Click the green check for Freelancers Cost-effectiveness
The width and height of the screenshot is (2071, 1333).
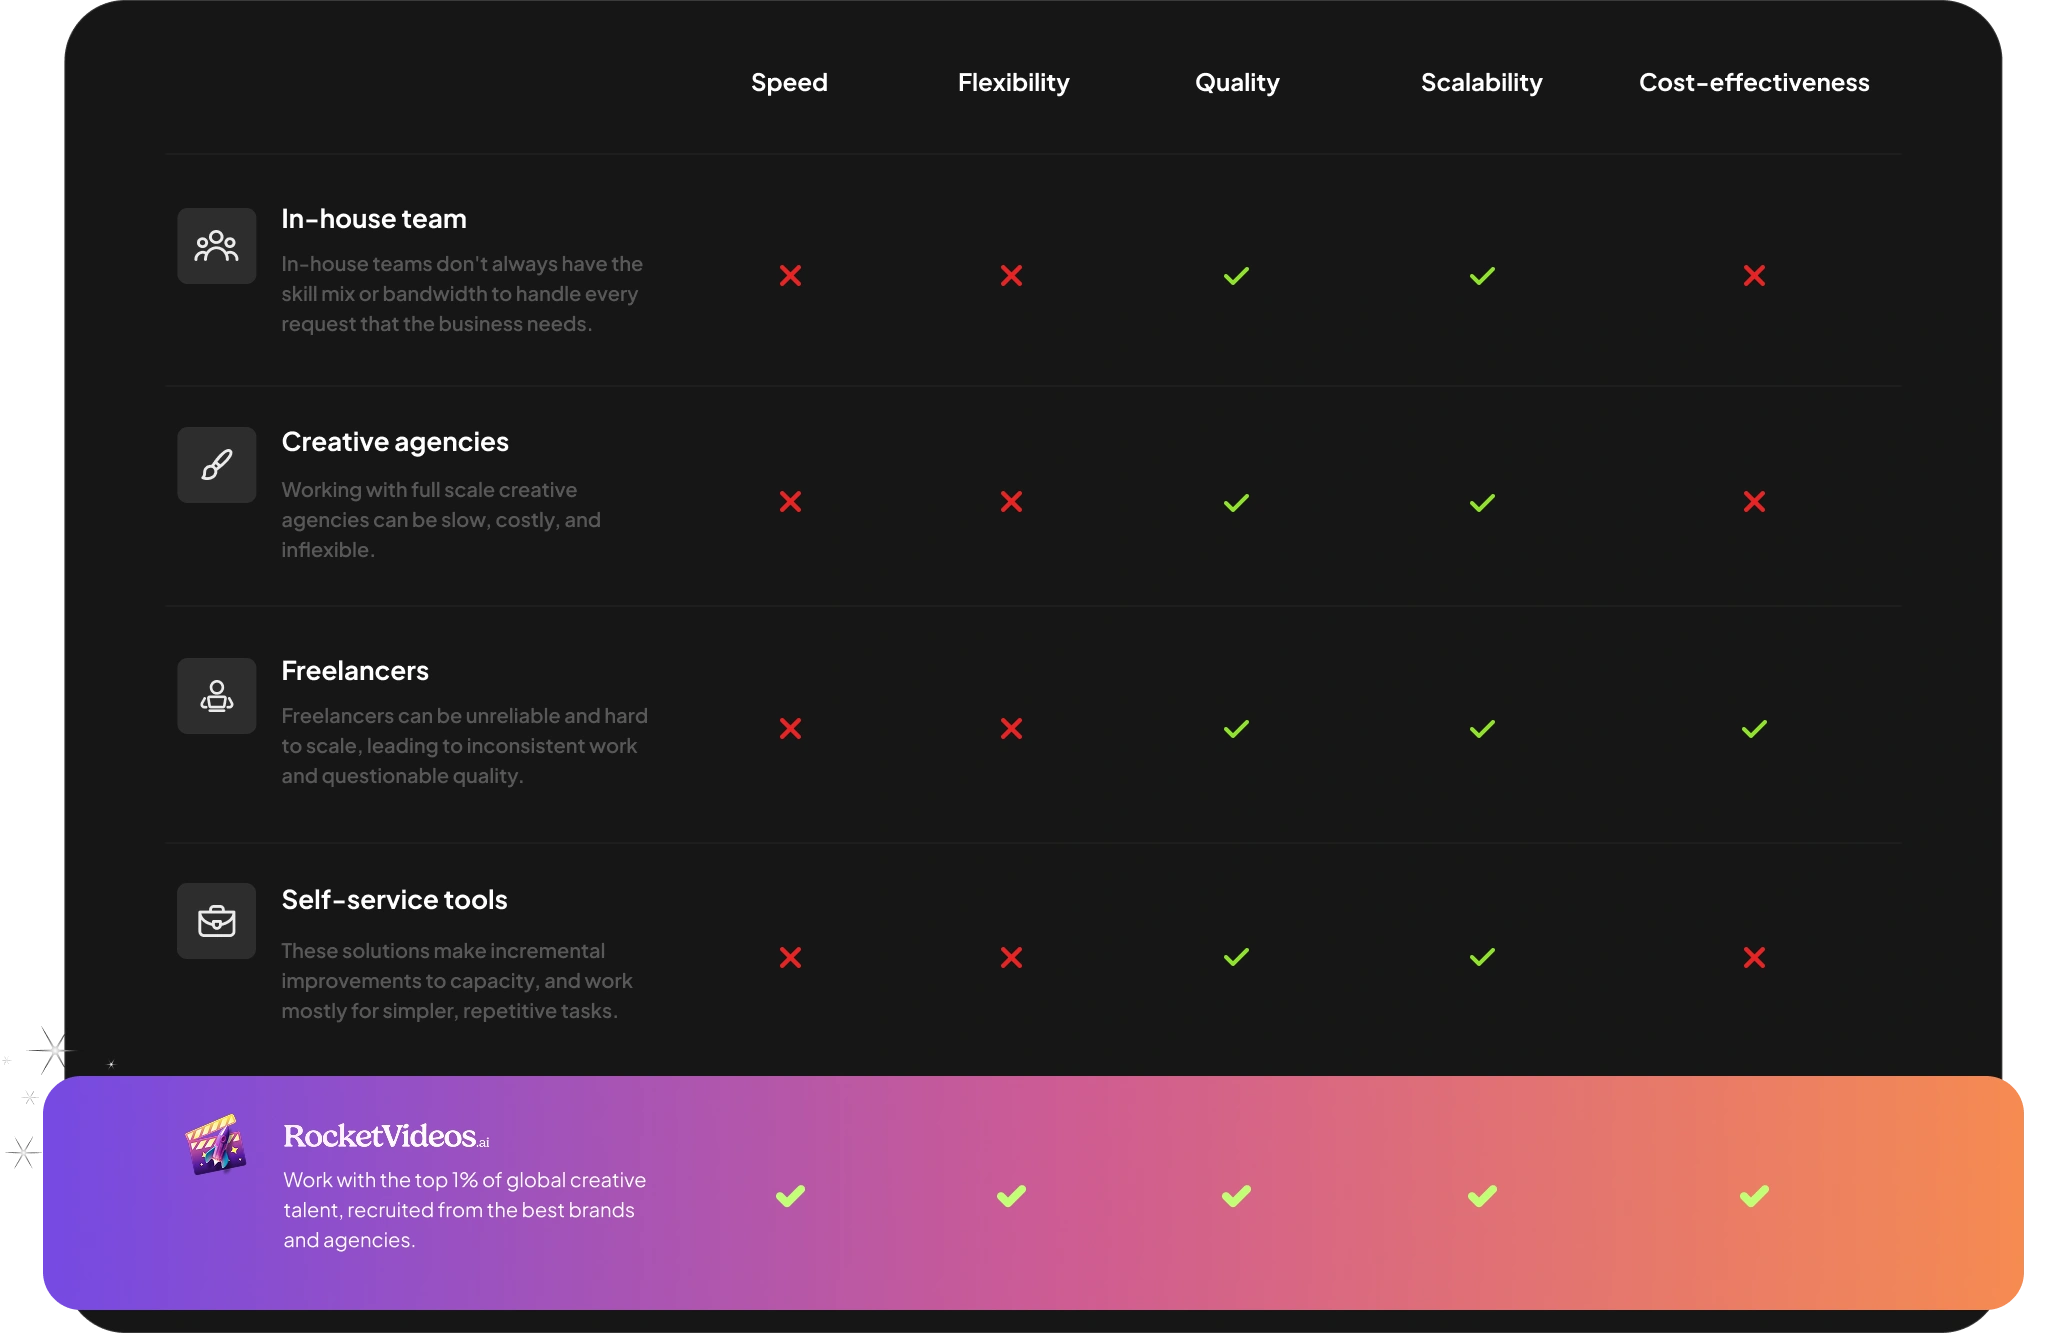[1753, 729]
